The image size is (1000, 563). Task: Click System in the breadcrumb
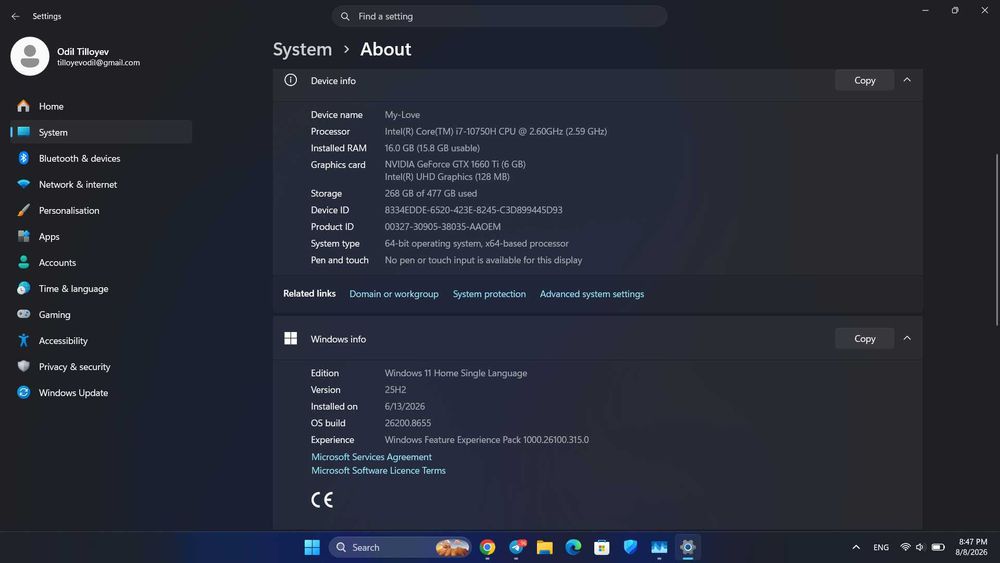click(x=302, y=49)
